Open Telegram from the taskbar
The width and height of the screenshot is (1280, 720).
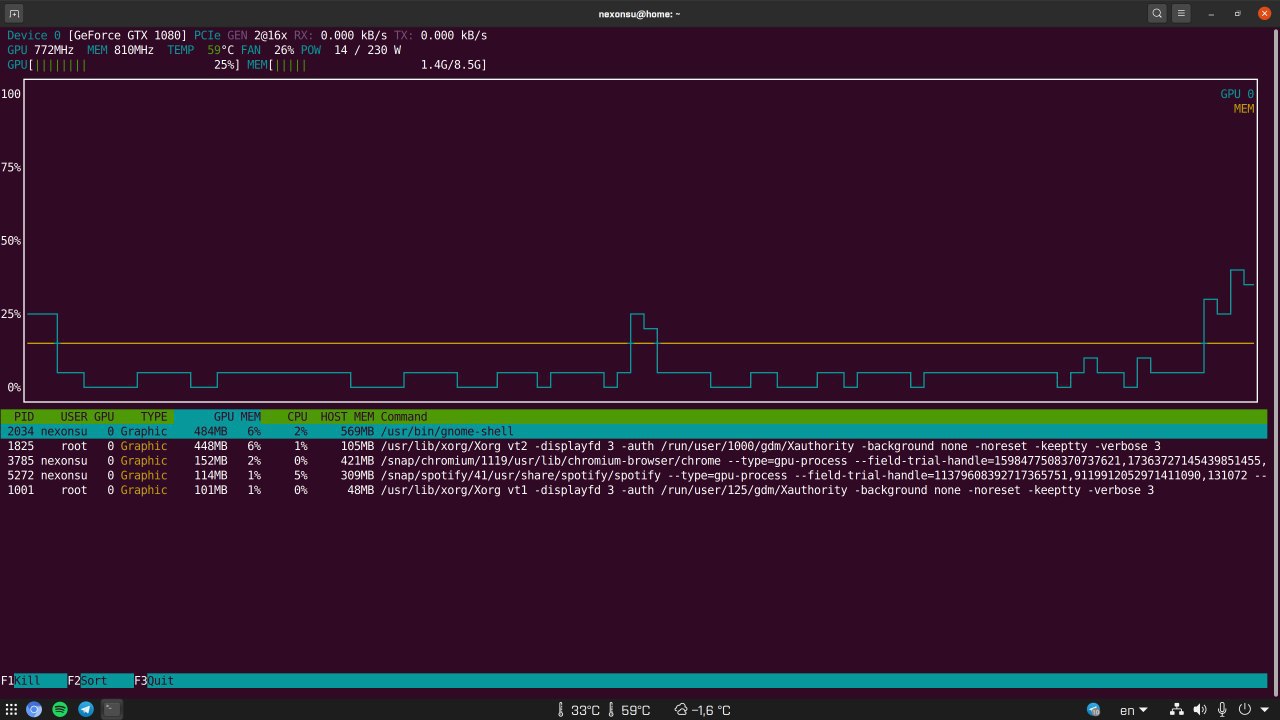[x=86, y=709]
